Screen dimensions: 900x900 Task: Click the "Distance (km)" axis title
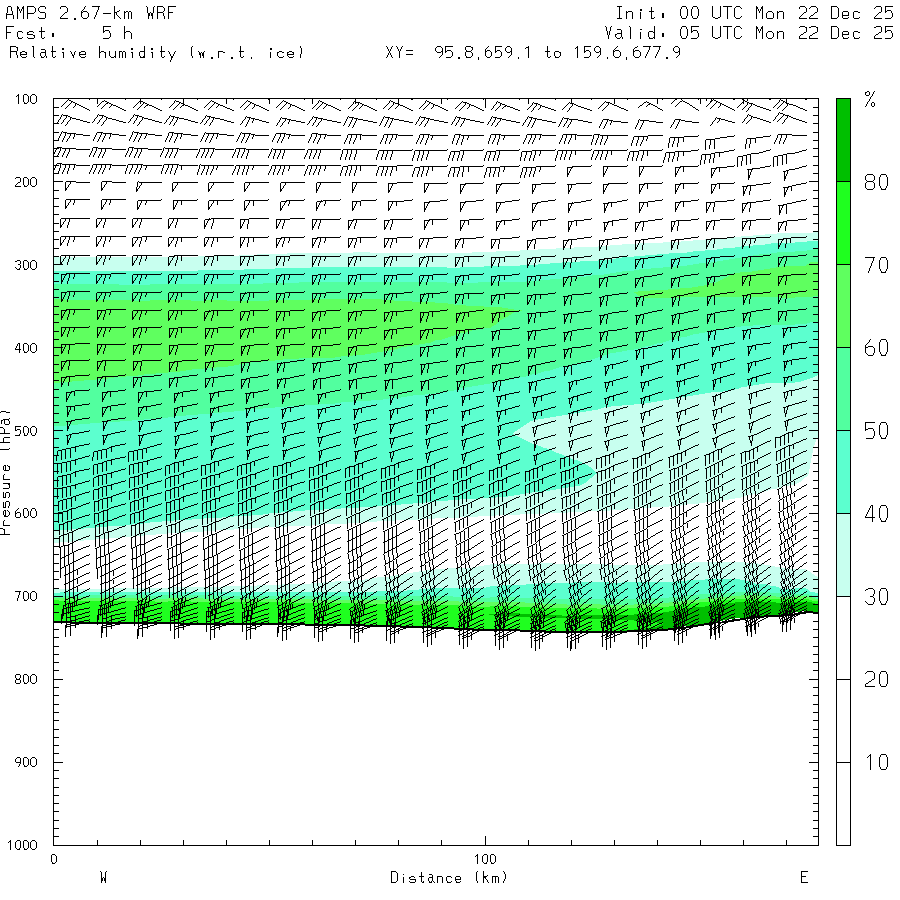[x=449, y=878]
